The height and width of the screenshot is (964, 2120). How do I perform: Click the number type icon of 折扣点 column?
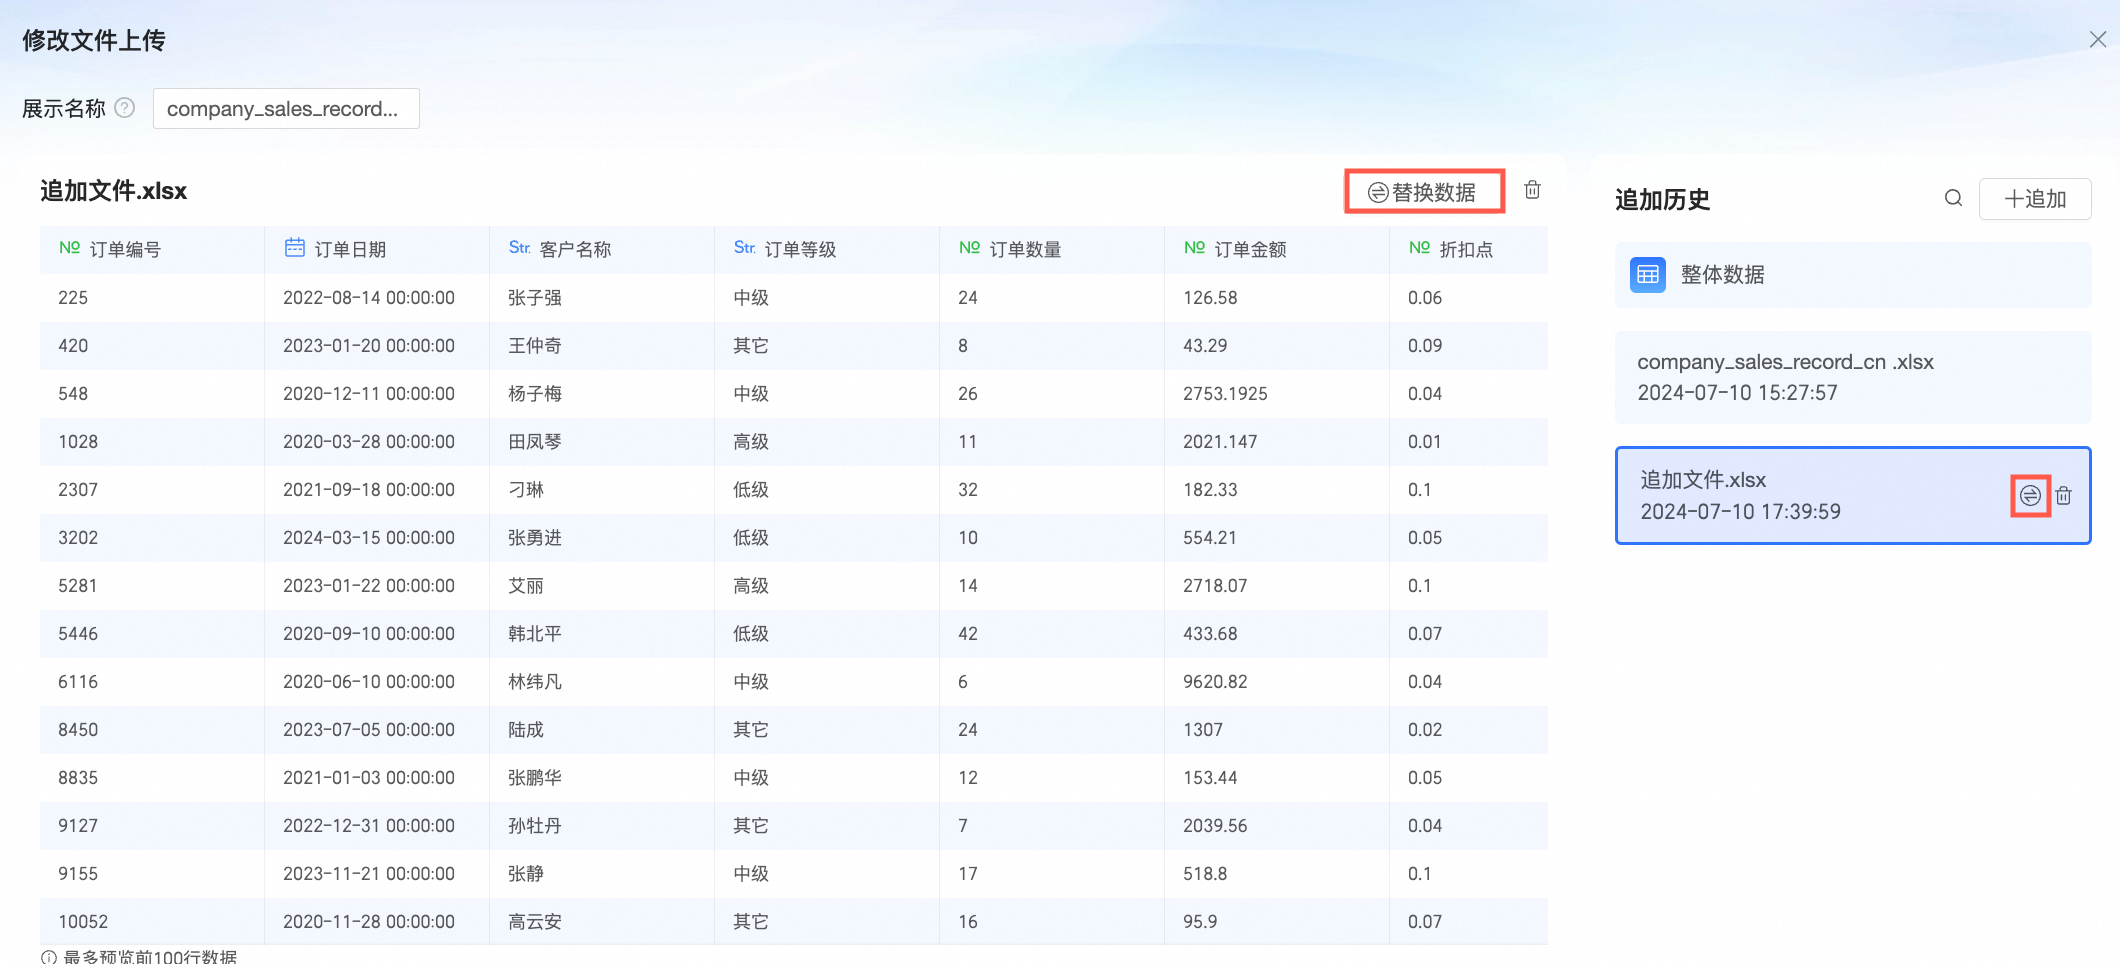1419,248
